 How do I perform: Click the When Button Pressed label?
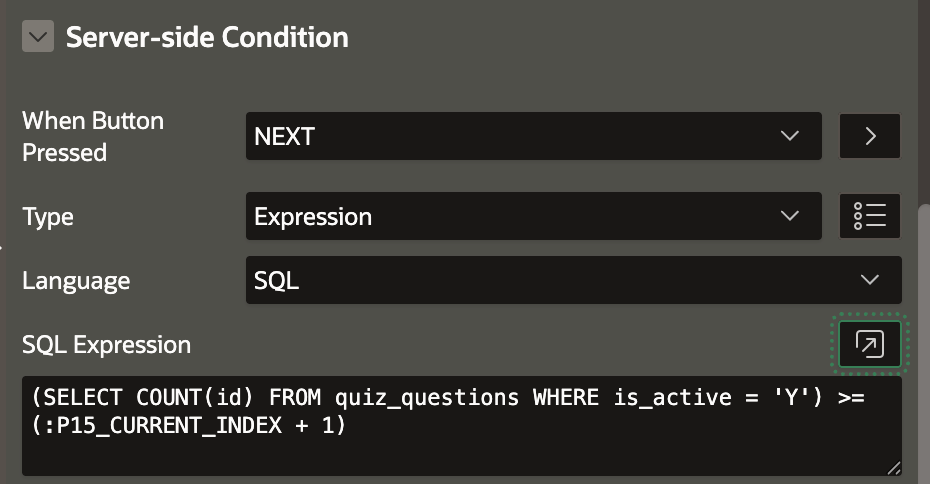point(93,136)
